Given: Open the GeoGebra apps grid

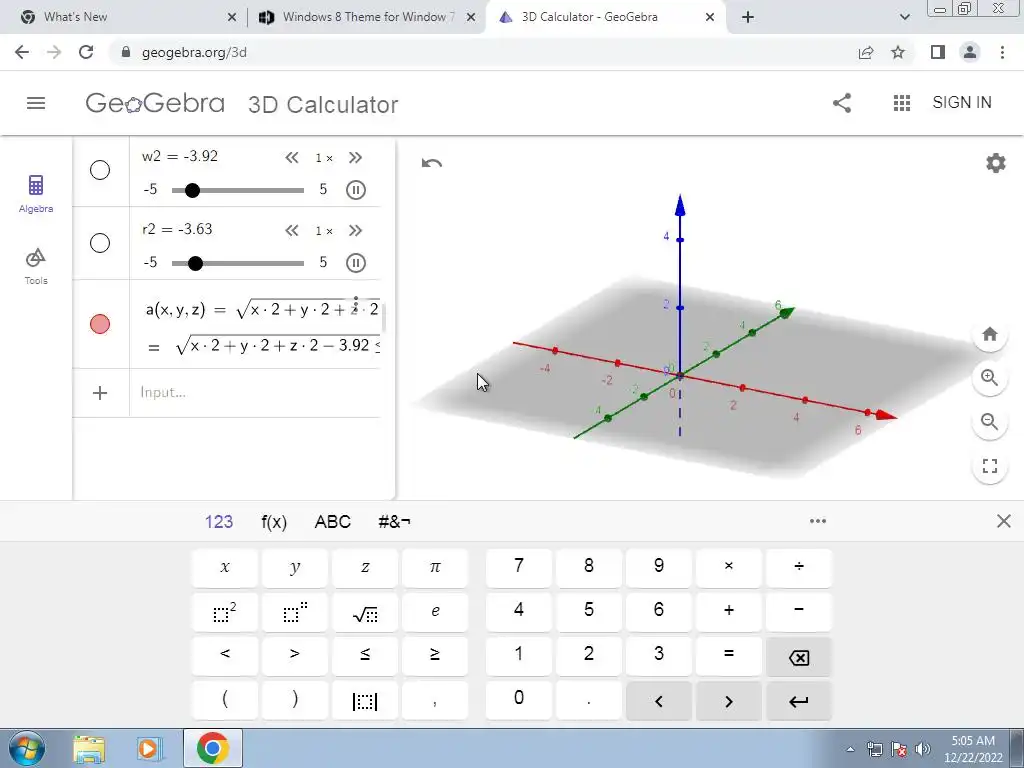Looking at the screenshot, I should pos(902,103).
